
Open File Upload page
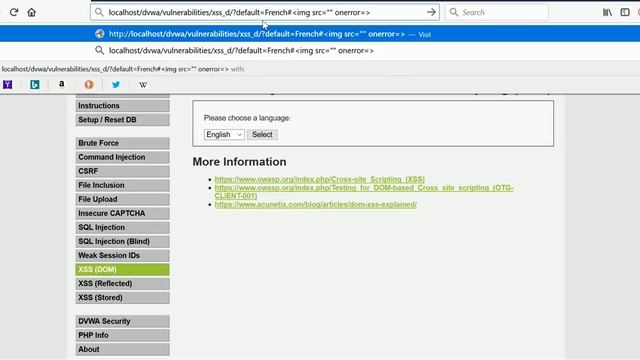(x=122, y=200)
